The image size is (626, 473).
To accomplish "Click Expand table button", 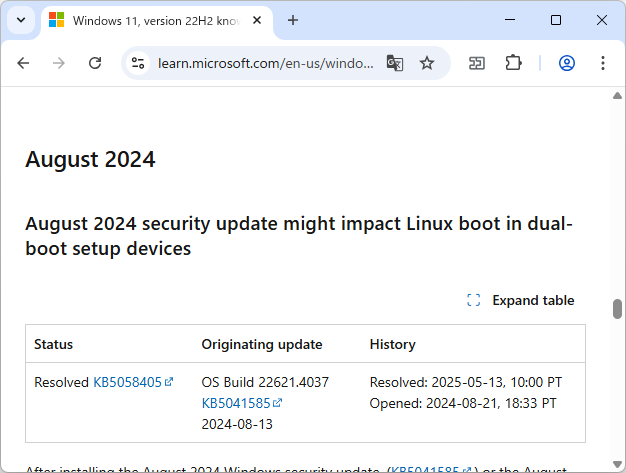I will coord(521,300).
